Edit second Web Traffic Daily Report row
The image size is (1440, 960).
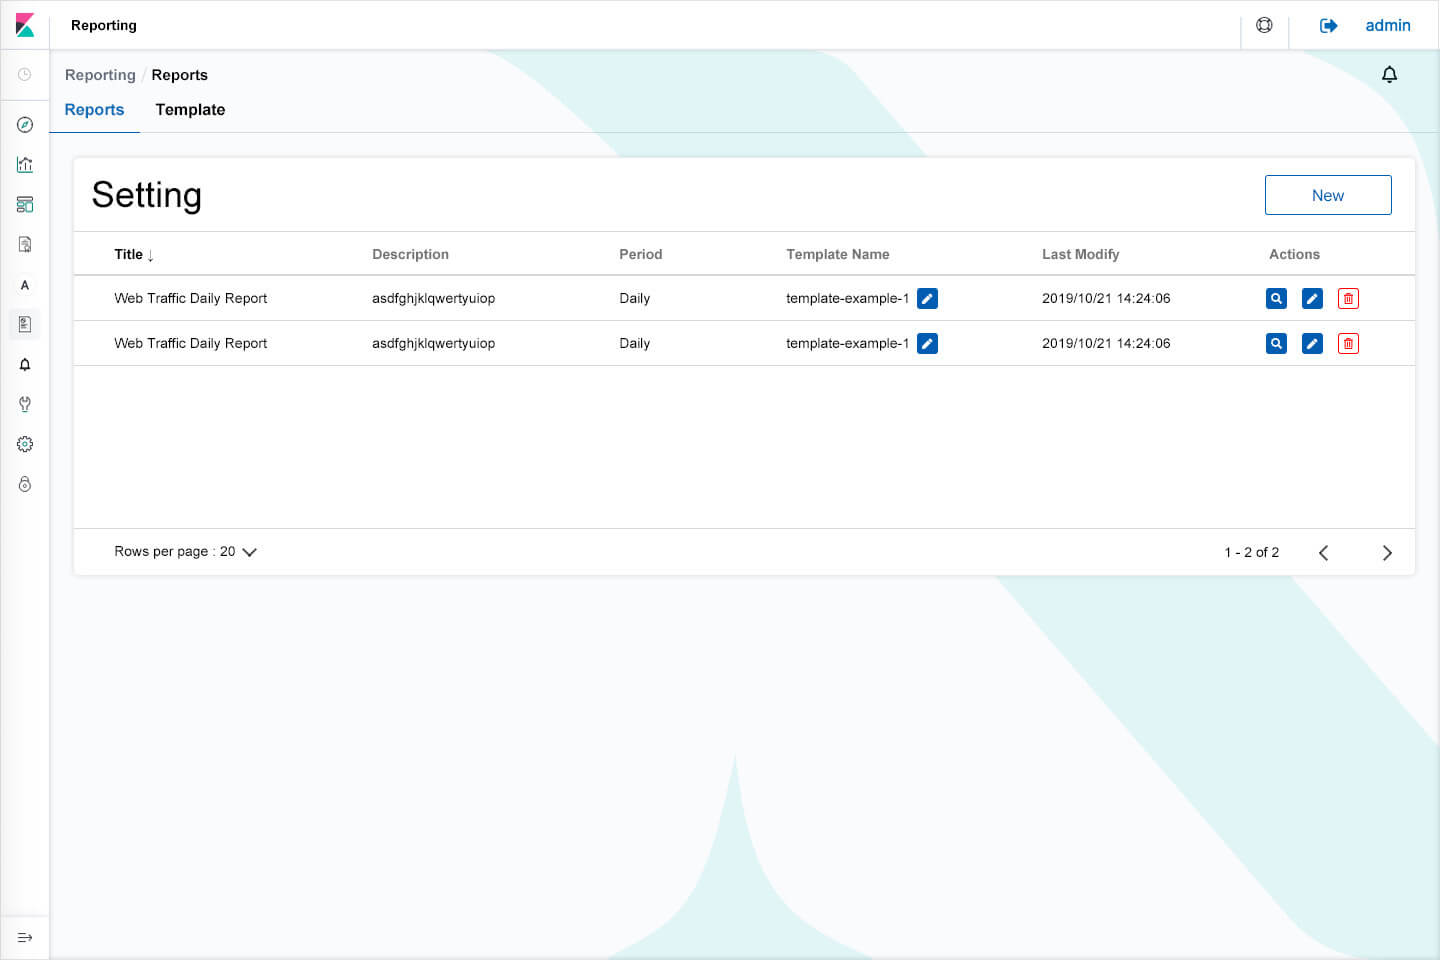point(1312,343)
